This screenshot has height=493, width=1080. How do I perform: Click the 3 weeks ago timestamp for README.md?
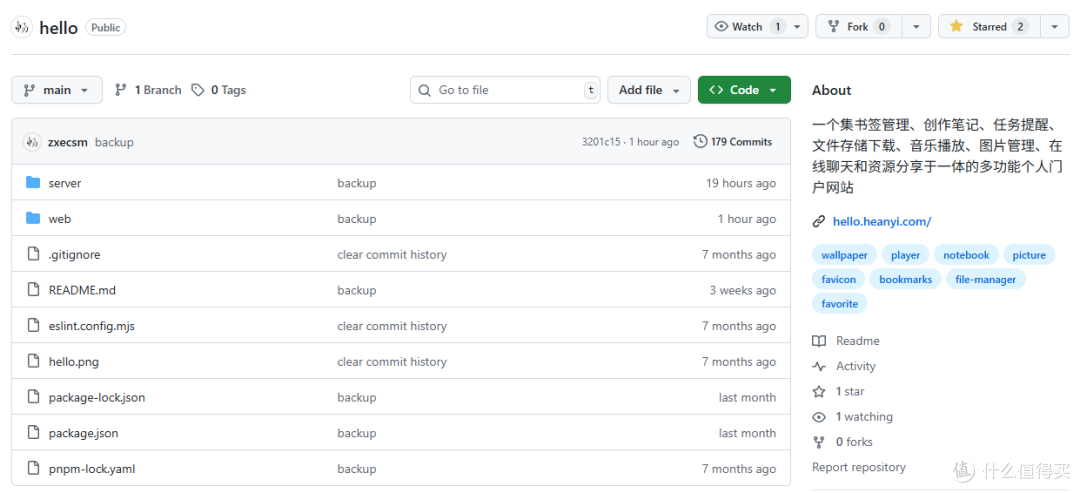(x=742, y=291)
